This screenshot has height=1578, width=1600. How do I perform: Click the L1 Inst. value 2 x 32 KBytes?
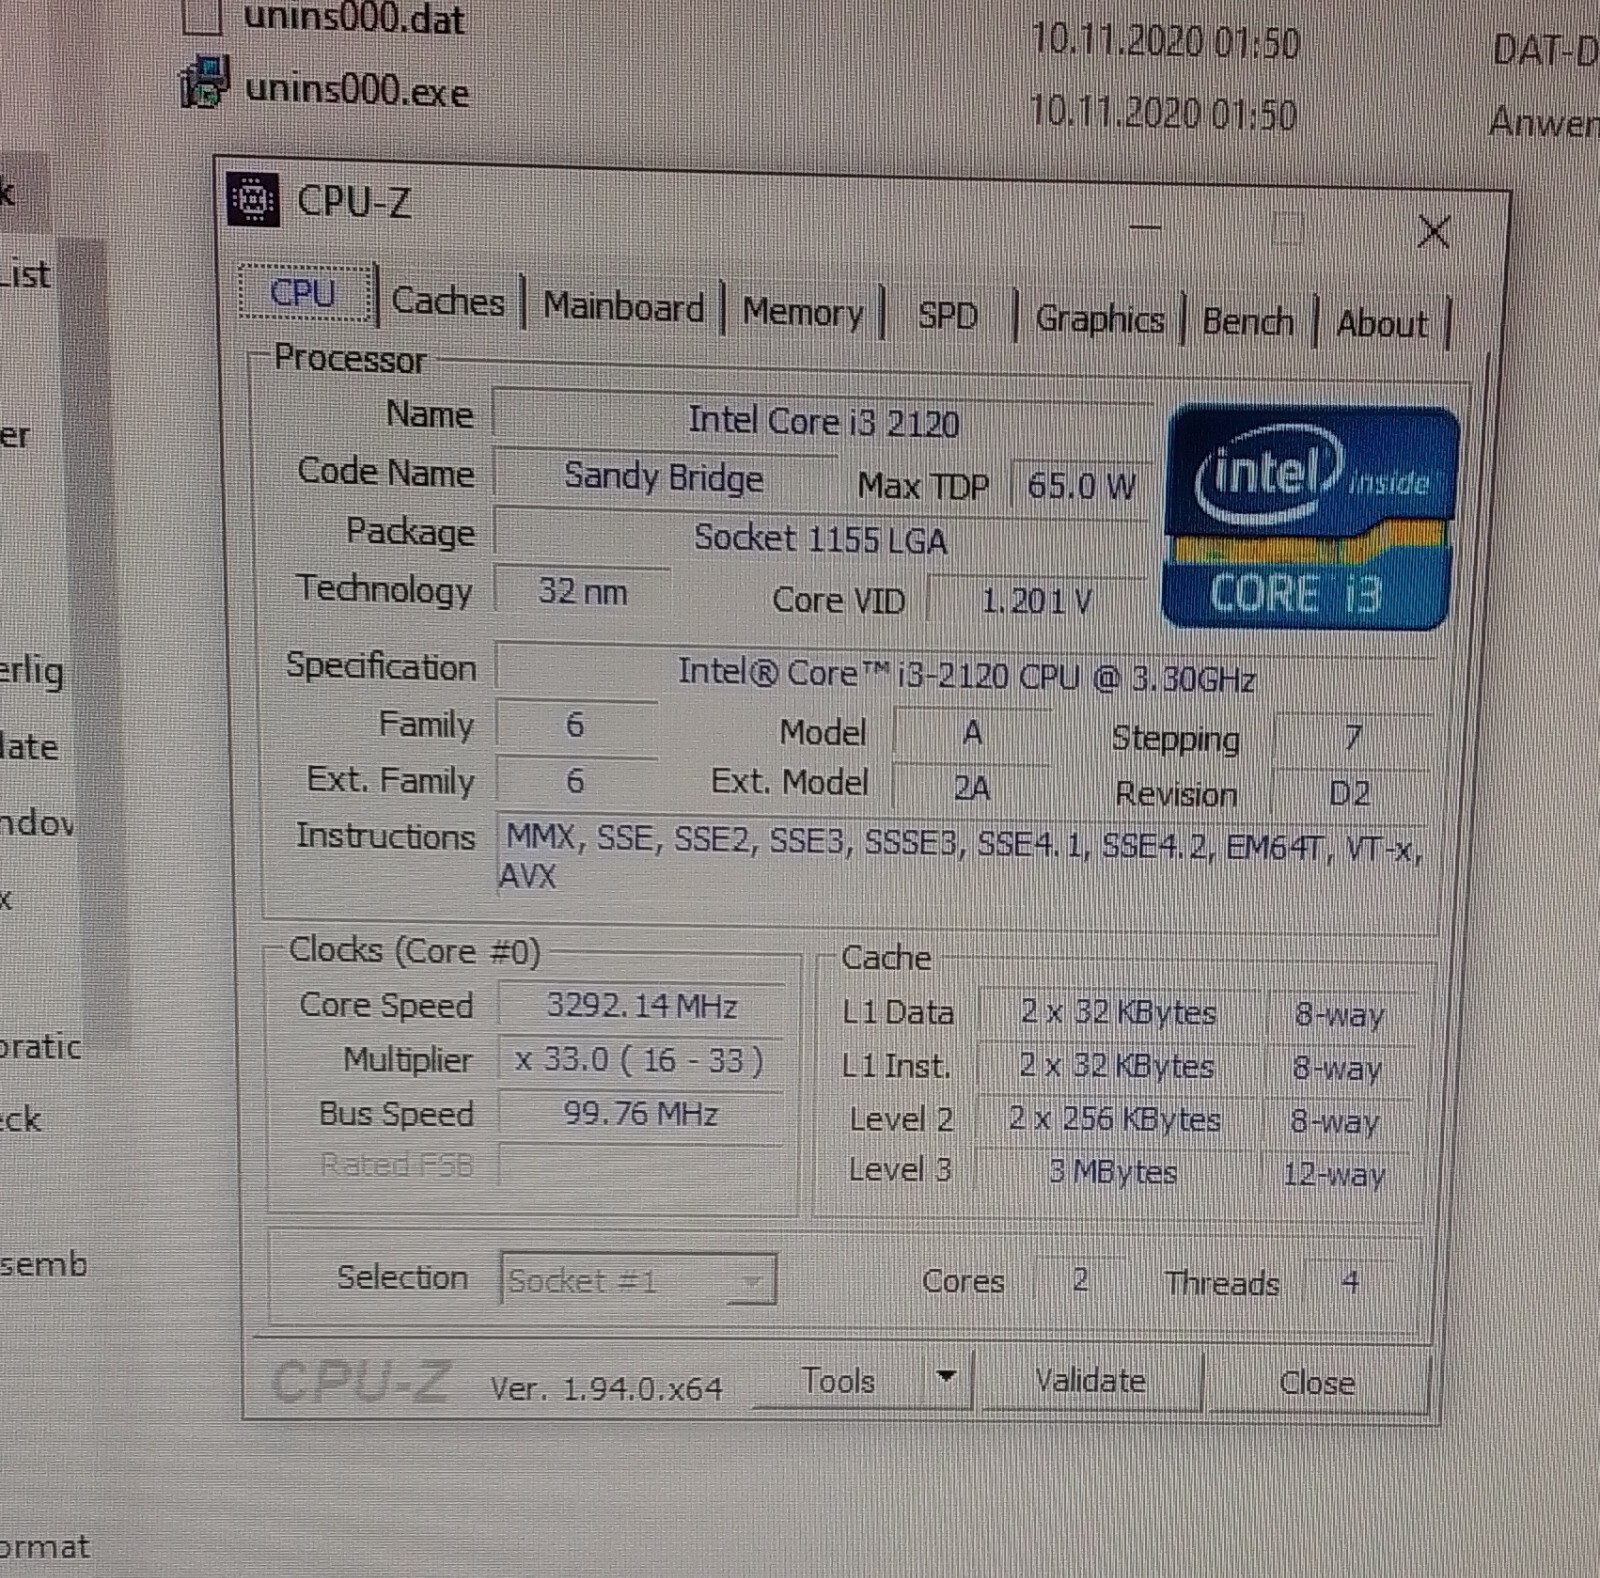[x=1116, y=1066]
